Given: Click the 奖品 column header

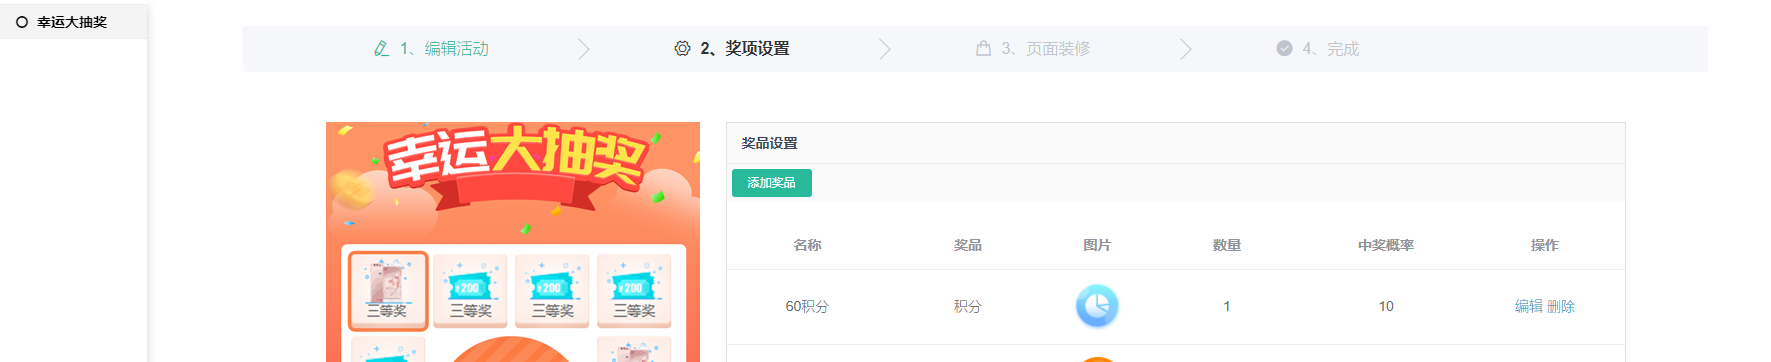Looking at the screenshot, I should [967, 245].
